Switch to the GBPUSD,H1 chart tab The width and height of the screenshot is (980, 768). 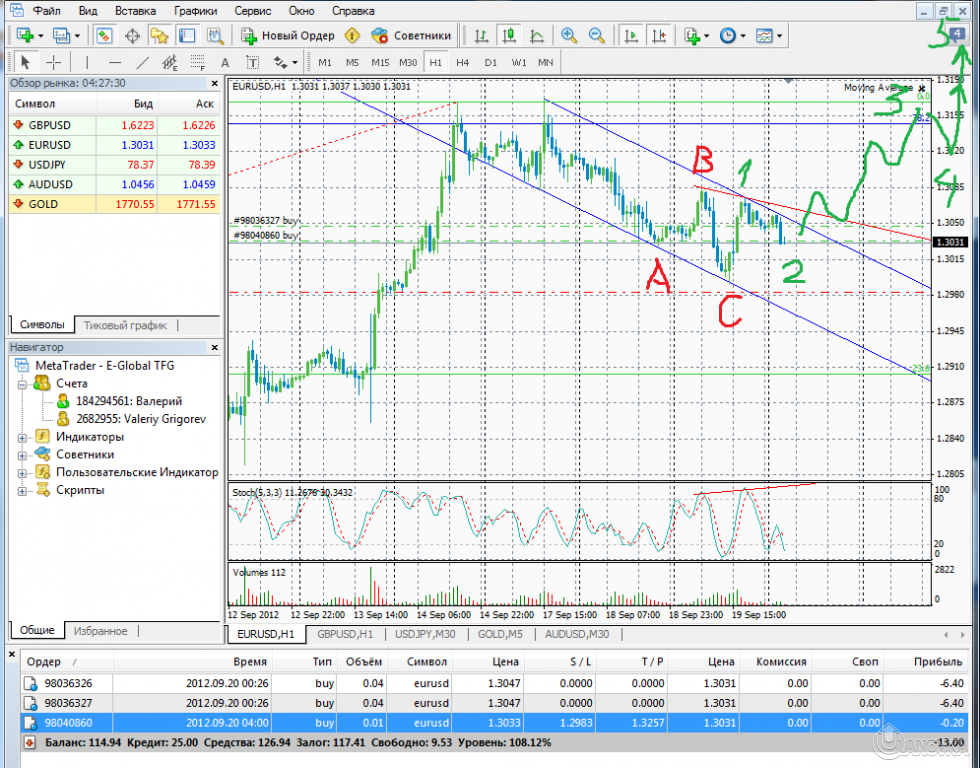[344, 634]
